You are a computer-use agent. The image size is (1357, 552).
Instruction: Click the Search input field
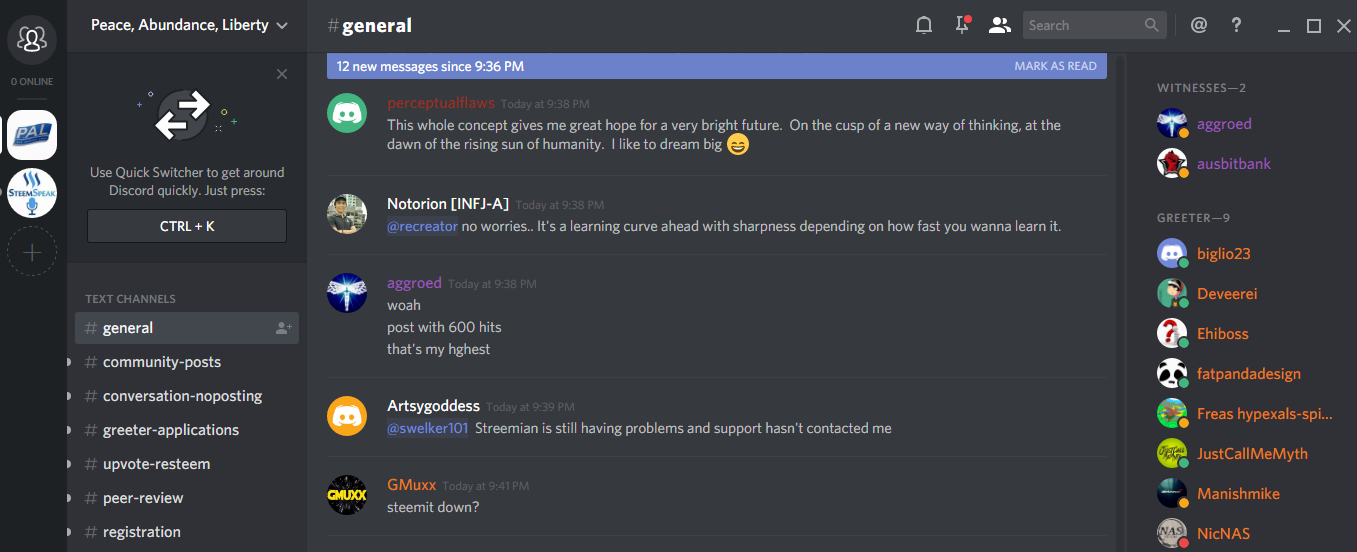(1084, 26)
